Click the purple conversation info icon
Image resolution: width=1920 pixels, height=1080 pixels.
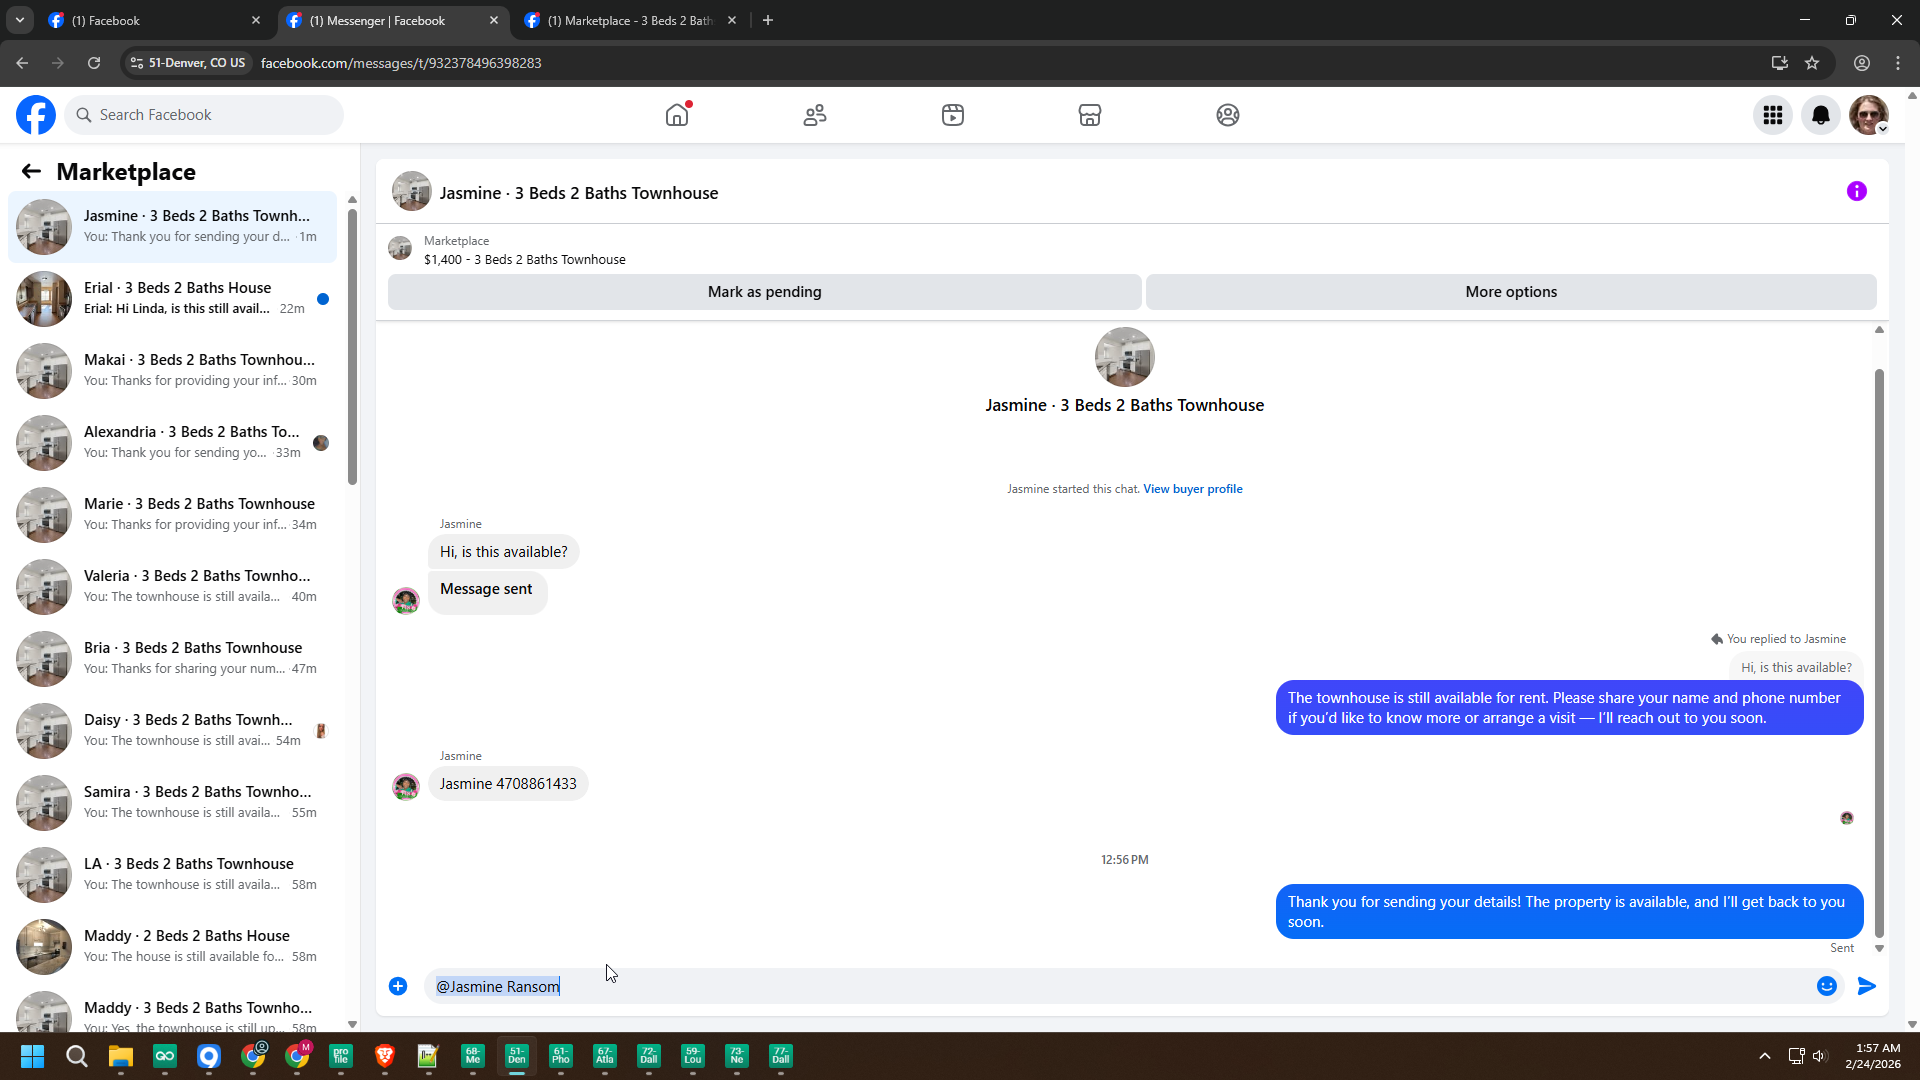click(x=1857, y=191)
